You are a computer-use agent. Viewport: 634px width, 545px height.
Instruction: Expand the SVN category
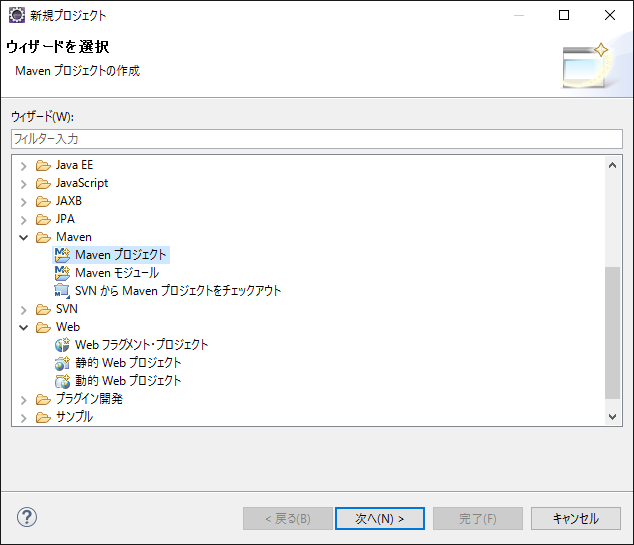pos(24,310)
